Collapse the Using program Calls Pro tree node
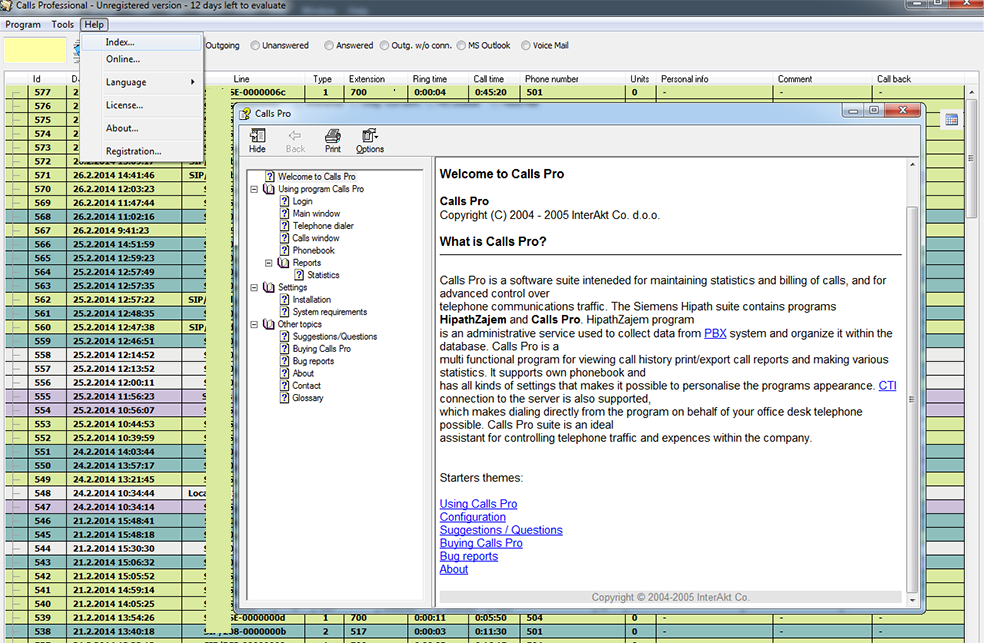 (x=254, y=189)
